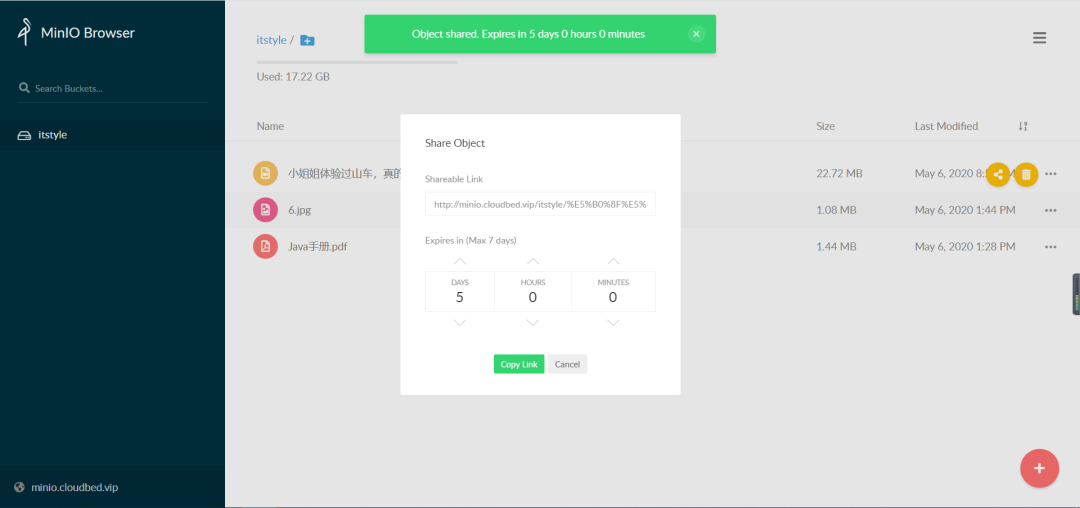Decrease the Hours value with down chevron
1080x508 pixels.
(x=532, y=322)
